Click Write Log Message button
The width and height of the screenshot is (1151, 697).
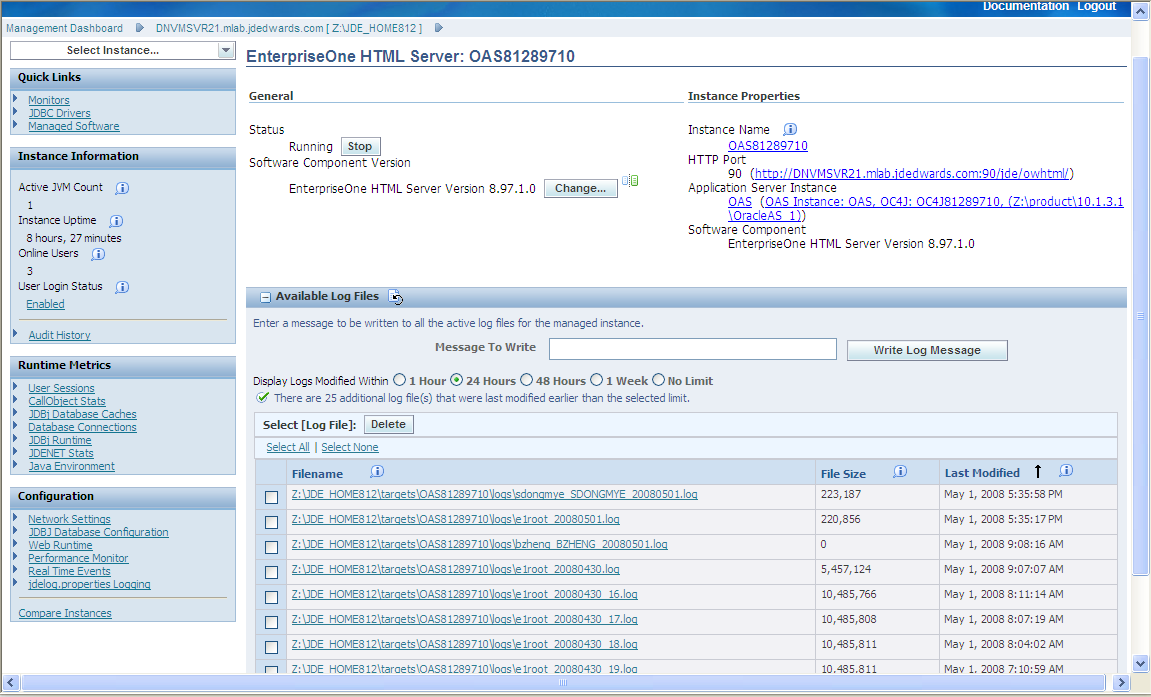coord(927,350)
